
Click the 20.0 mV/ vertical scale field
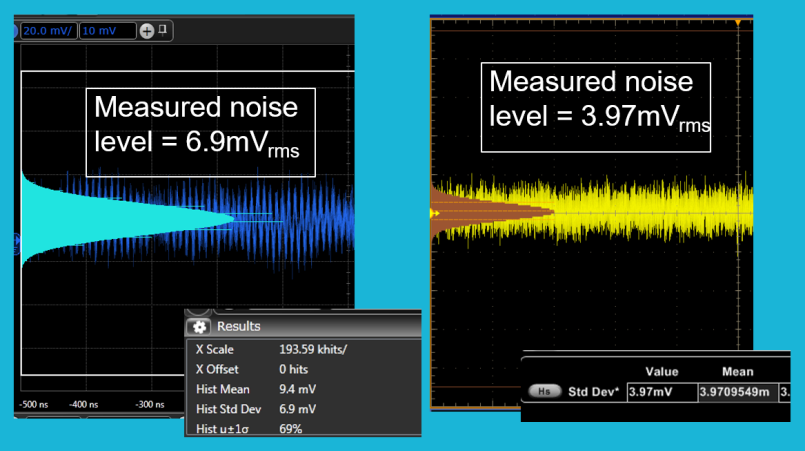click(48, 31)
